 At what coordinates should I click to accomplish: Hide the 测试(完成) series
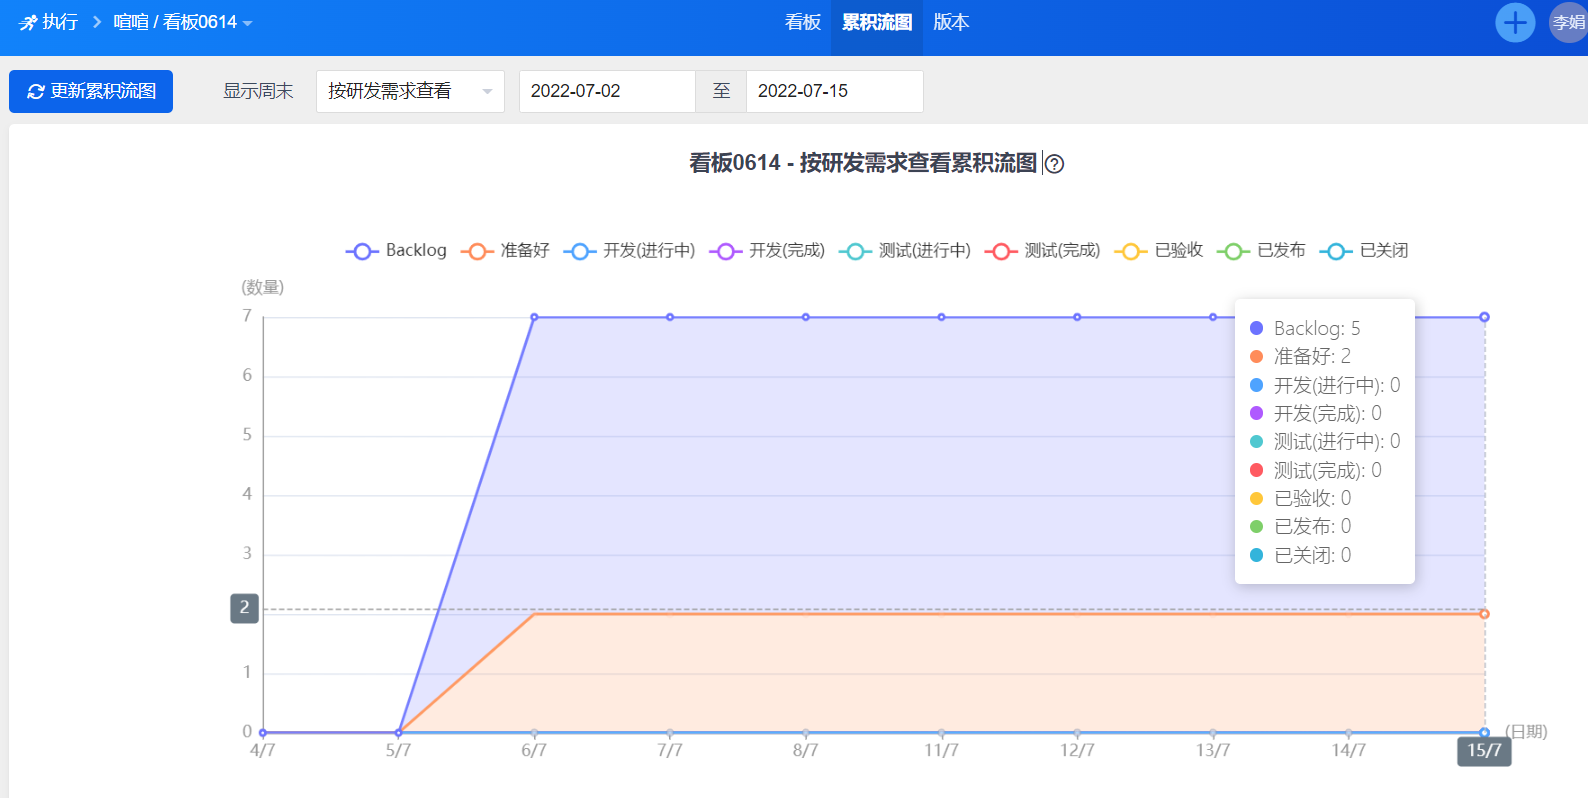click(x=1043, y=251)
